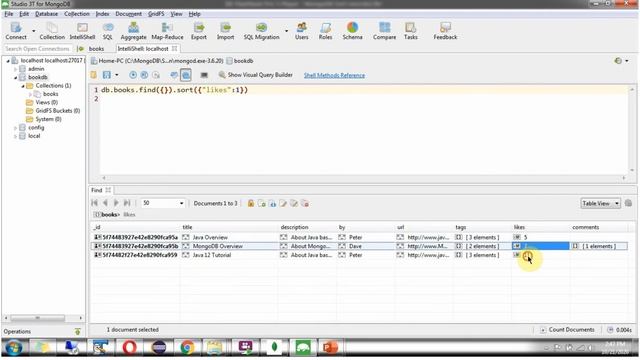Click inside the Search Open Connections field
Screen dimensions: 640x360
[38, 49]
